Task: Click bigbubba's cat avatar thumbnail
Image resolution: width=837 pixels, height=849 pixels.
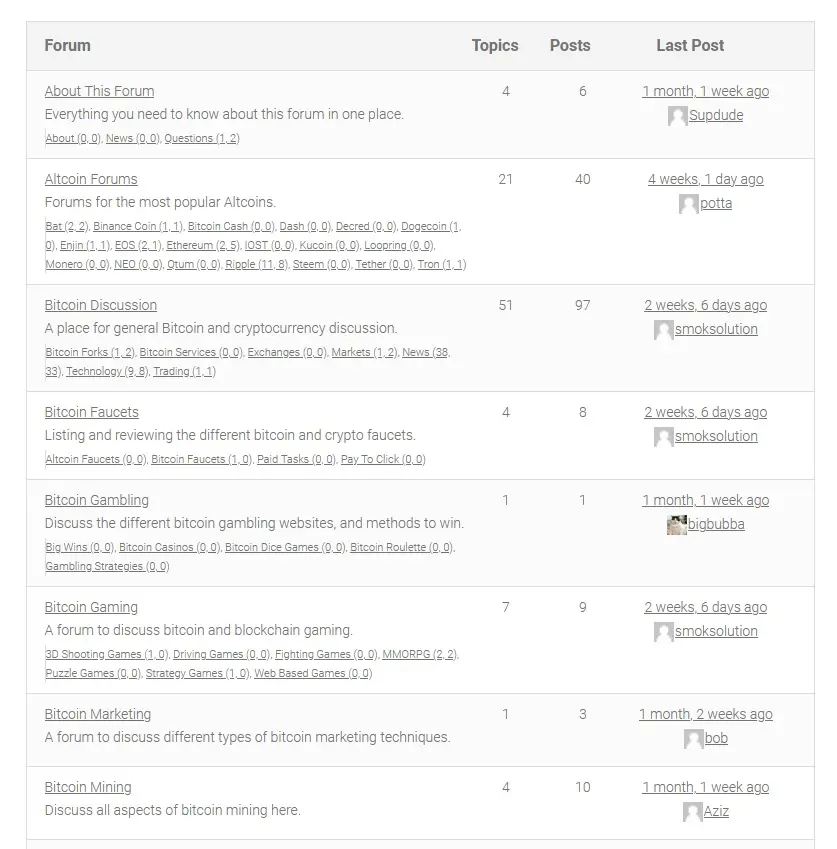Action: (x=677, y=525)
